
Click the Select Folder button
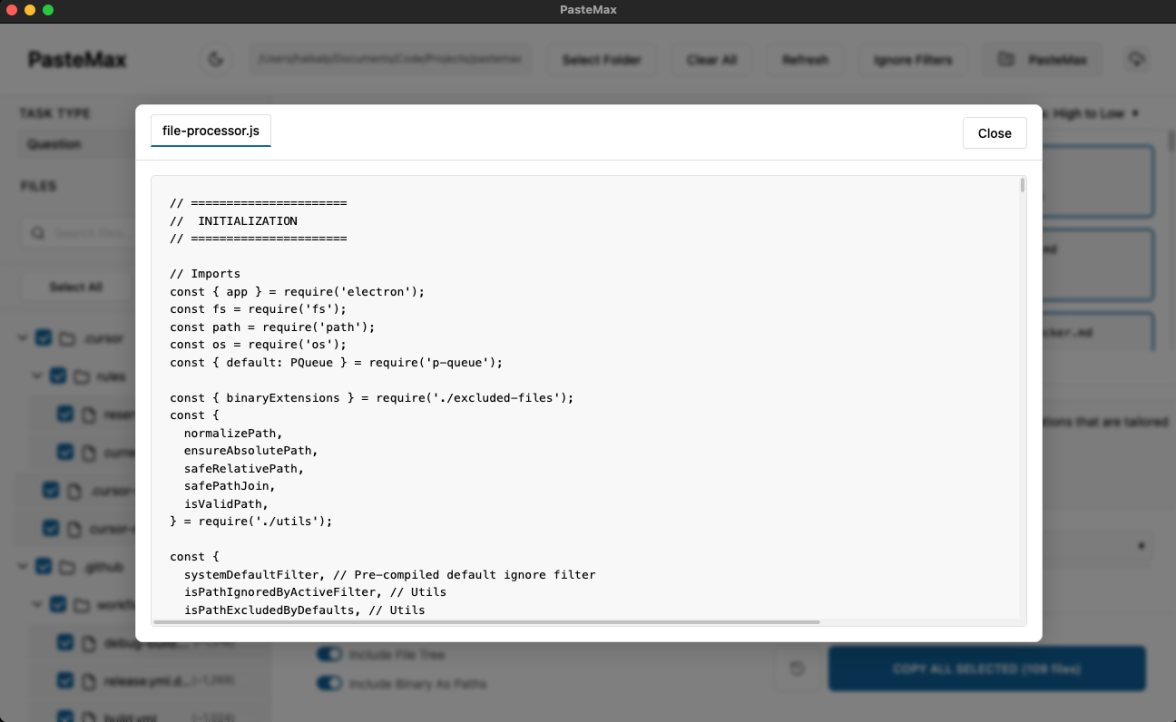tap(601, 60)
